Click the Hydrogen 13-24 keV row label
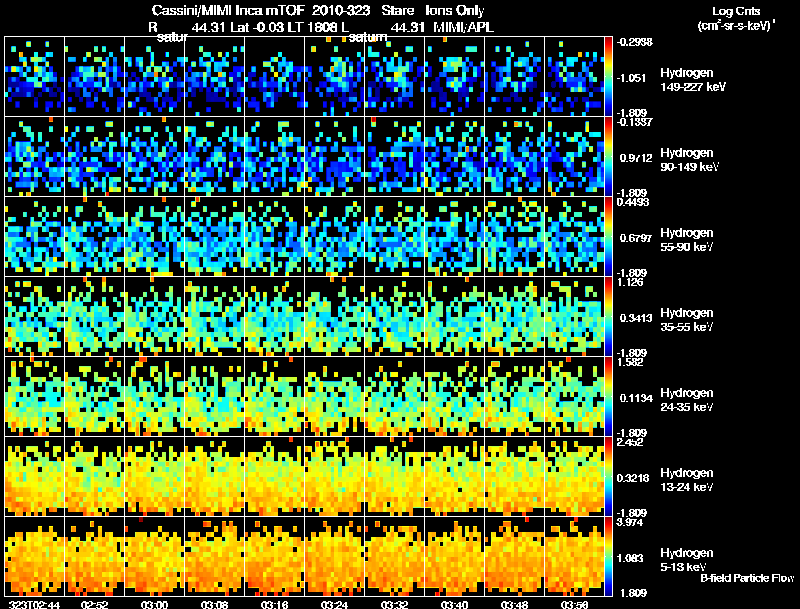The height and width of the screenshot is (609, 800). click(686, 480)
